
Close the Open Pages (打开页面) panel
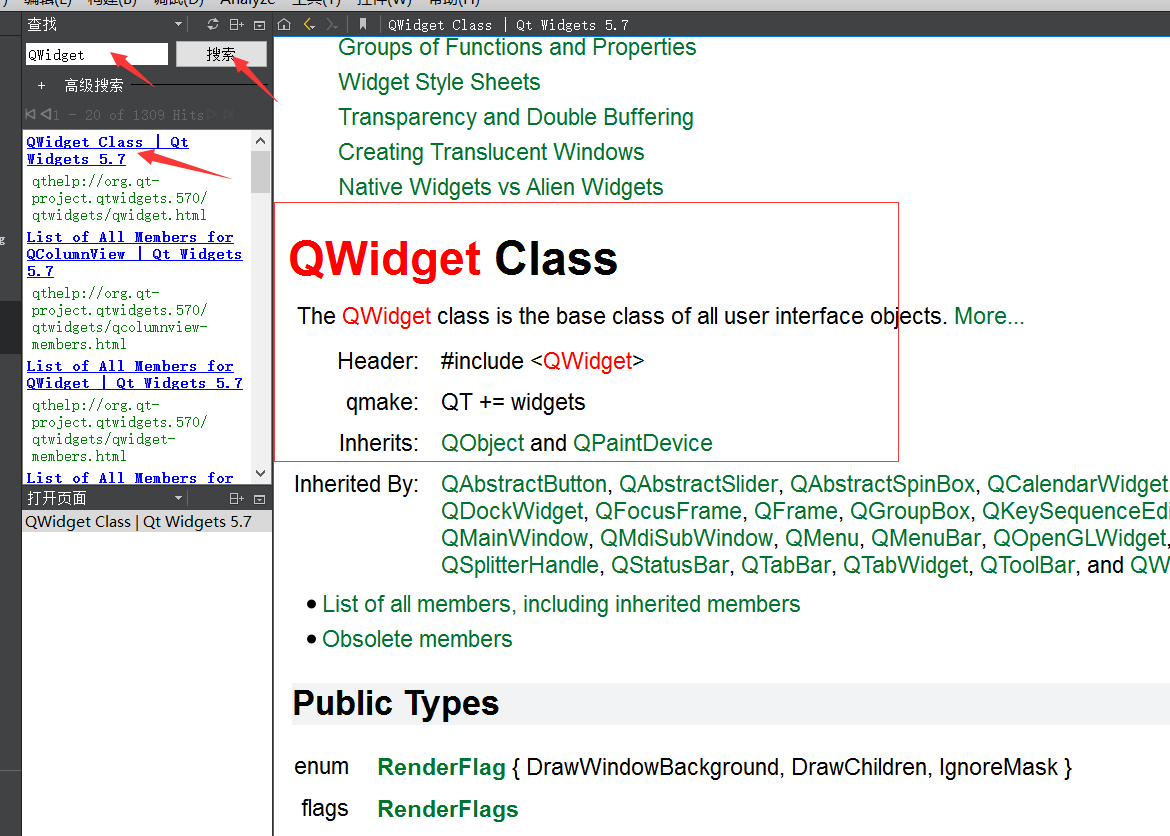tap(260, 498)
